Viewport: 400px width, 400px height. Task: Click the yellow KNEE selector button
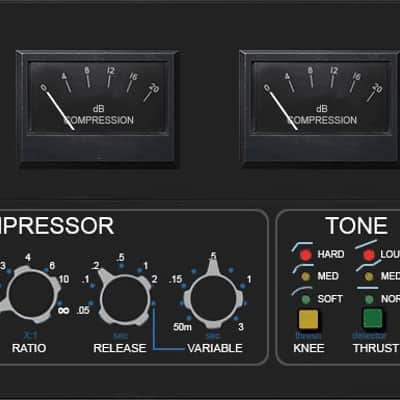coord(308,319)
